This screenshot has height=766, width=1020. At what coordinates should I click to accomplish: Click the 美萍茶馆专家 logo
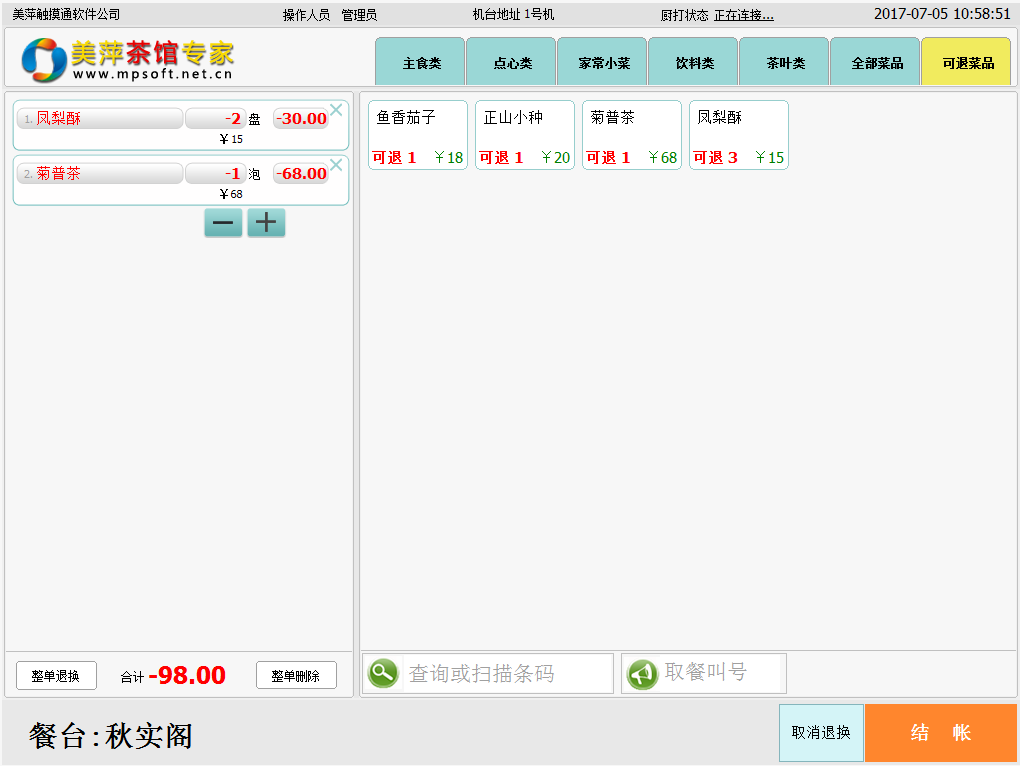point(128,60)
